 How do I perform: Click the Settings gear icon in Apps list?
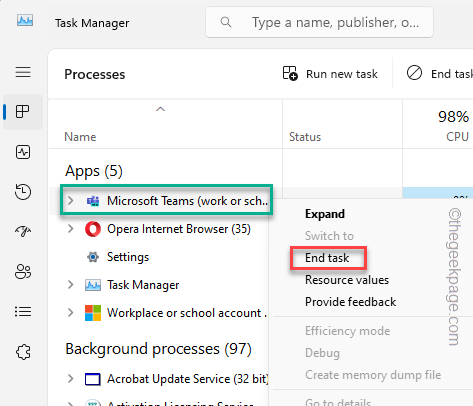pos(93,257)
